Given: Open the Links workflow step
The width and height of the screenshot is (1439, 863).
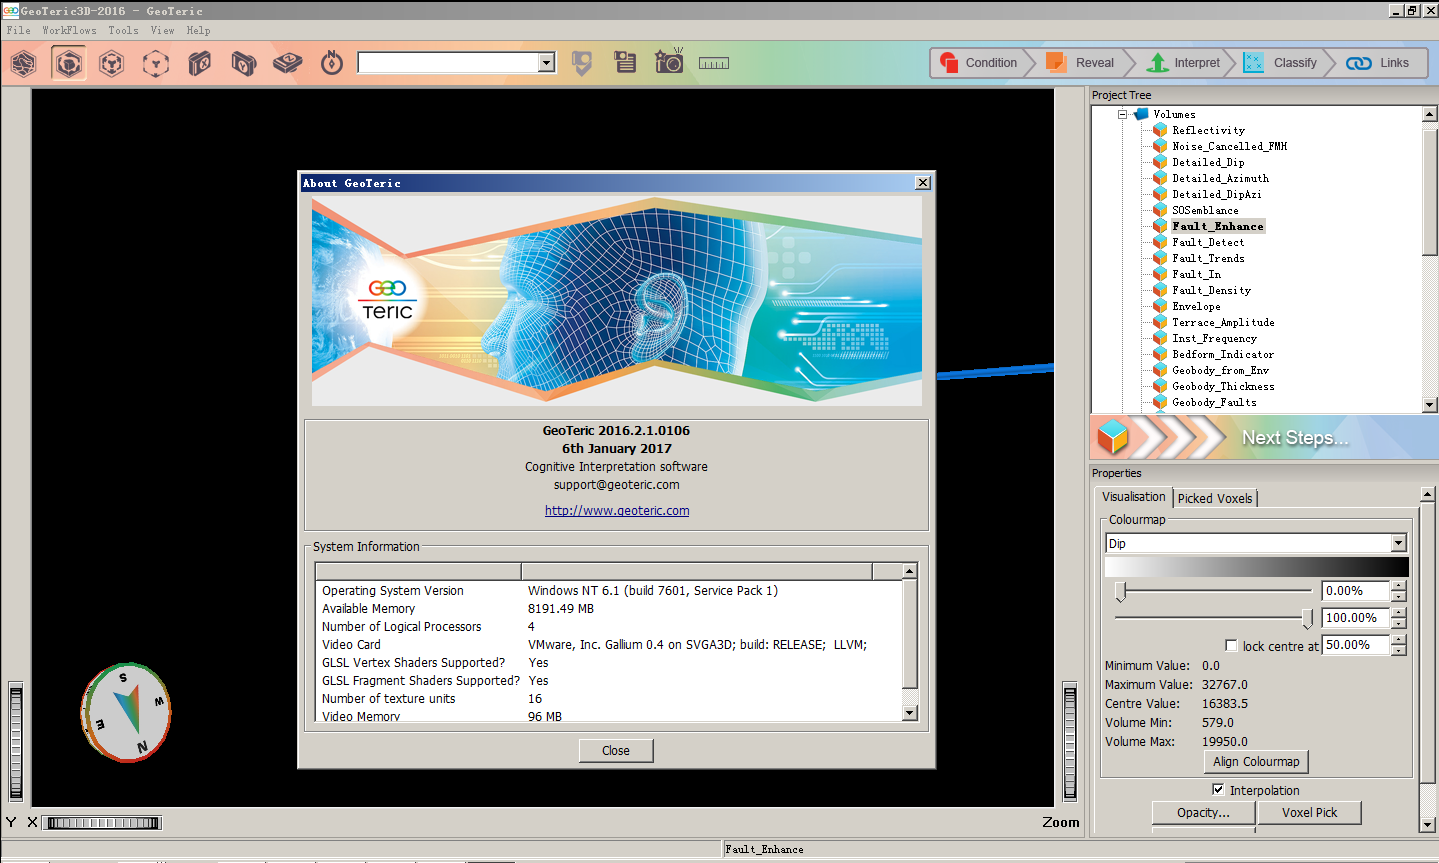Looking at the screenshot, I should [x=1378, y=63].
